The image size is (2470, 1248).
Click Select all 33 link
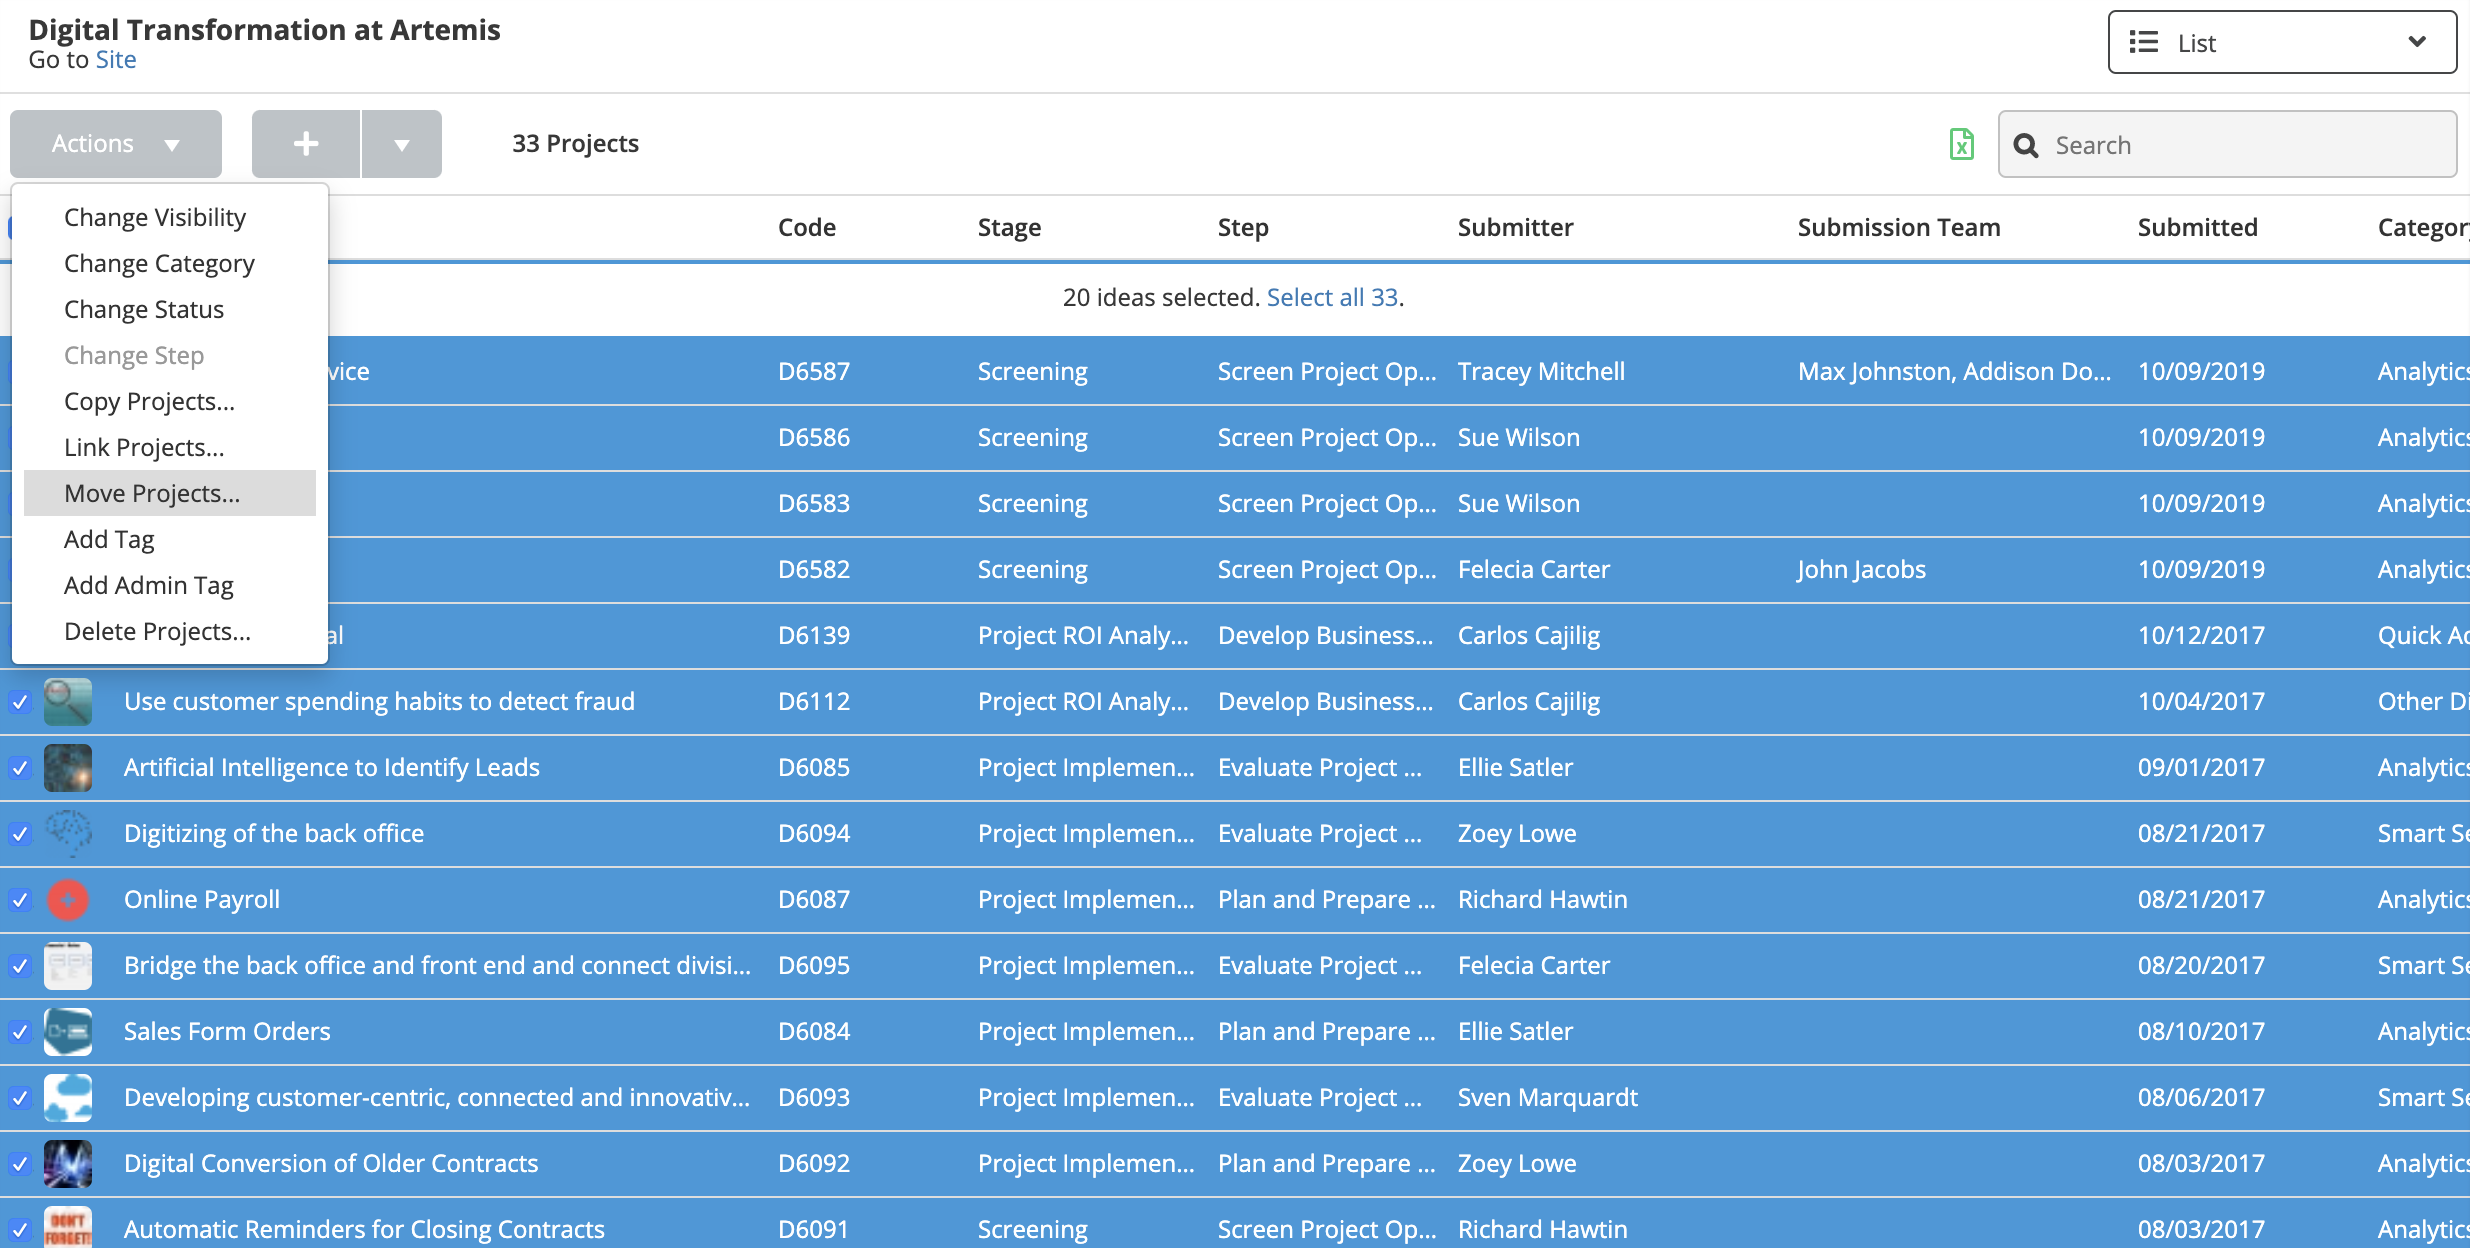[x=1332, y=297]
